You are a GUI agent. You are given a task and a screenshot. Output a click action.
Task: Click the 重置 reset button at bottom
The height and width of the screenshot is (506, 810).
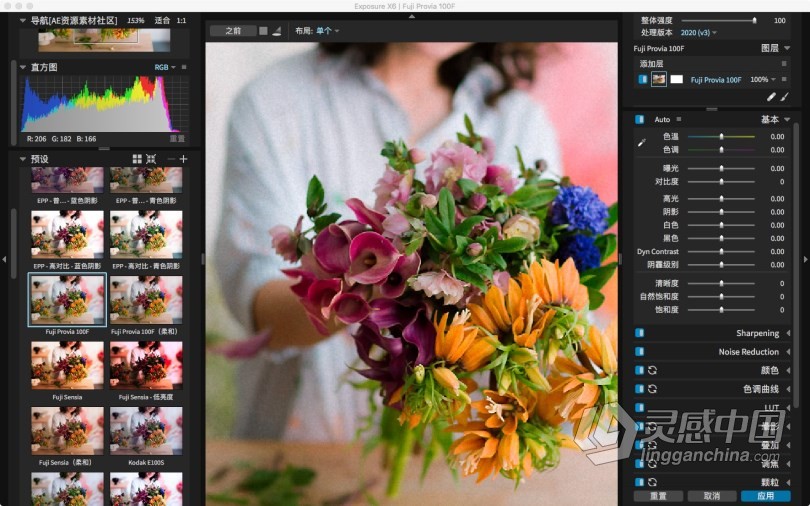tap(658, 496)
